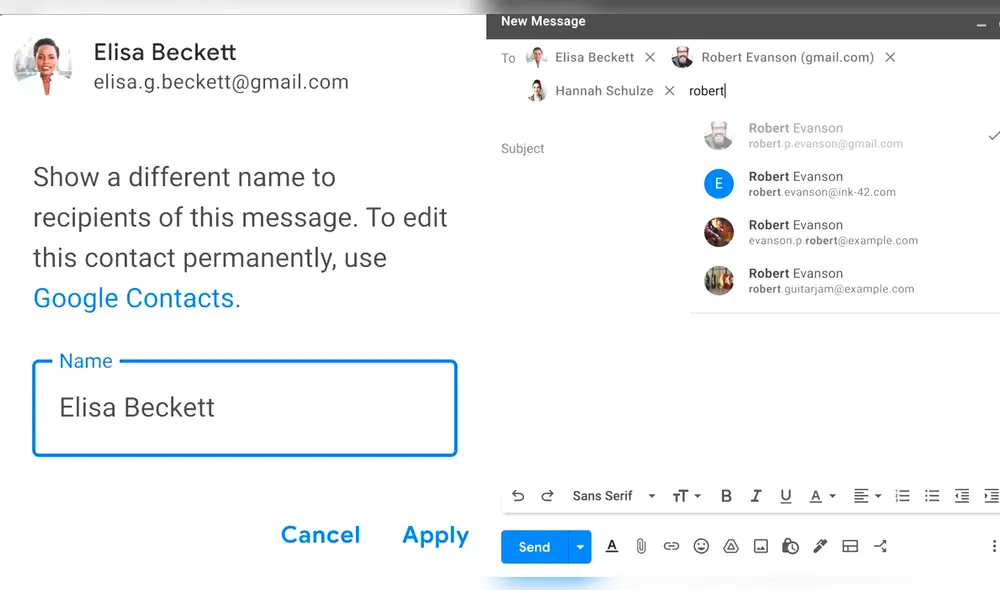Image resolution: width=1000 pixels, height=590 pixels.
Task: Enable confidential mode for this message
Action: point(790,546)
